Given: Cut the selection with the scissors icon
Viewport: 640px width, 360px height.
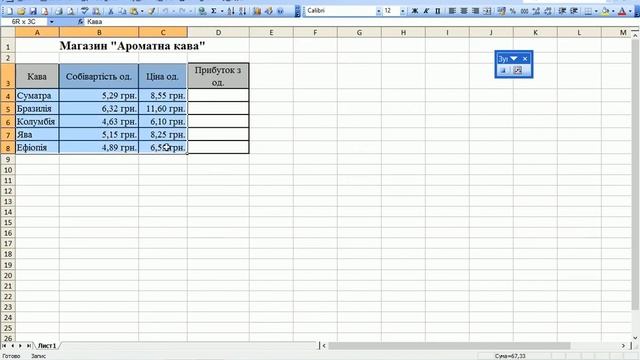Looking at the screenshot, I should [x=110, y=11].
